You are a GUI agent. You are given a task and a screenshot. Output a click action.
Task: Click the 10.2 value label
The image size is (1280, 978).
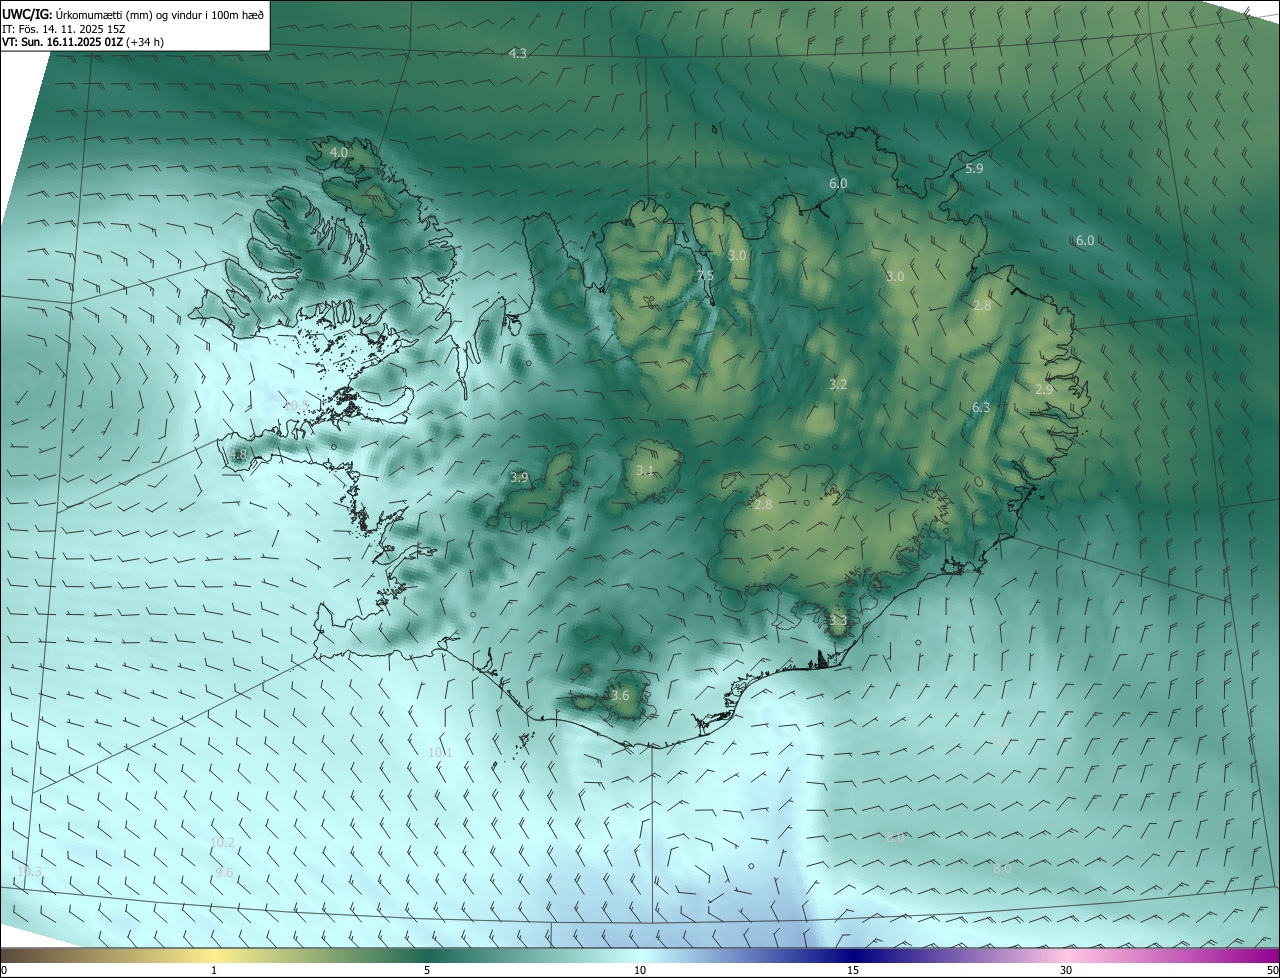pos(222,842)
